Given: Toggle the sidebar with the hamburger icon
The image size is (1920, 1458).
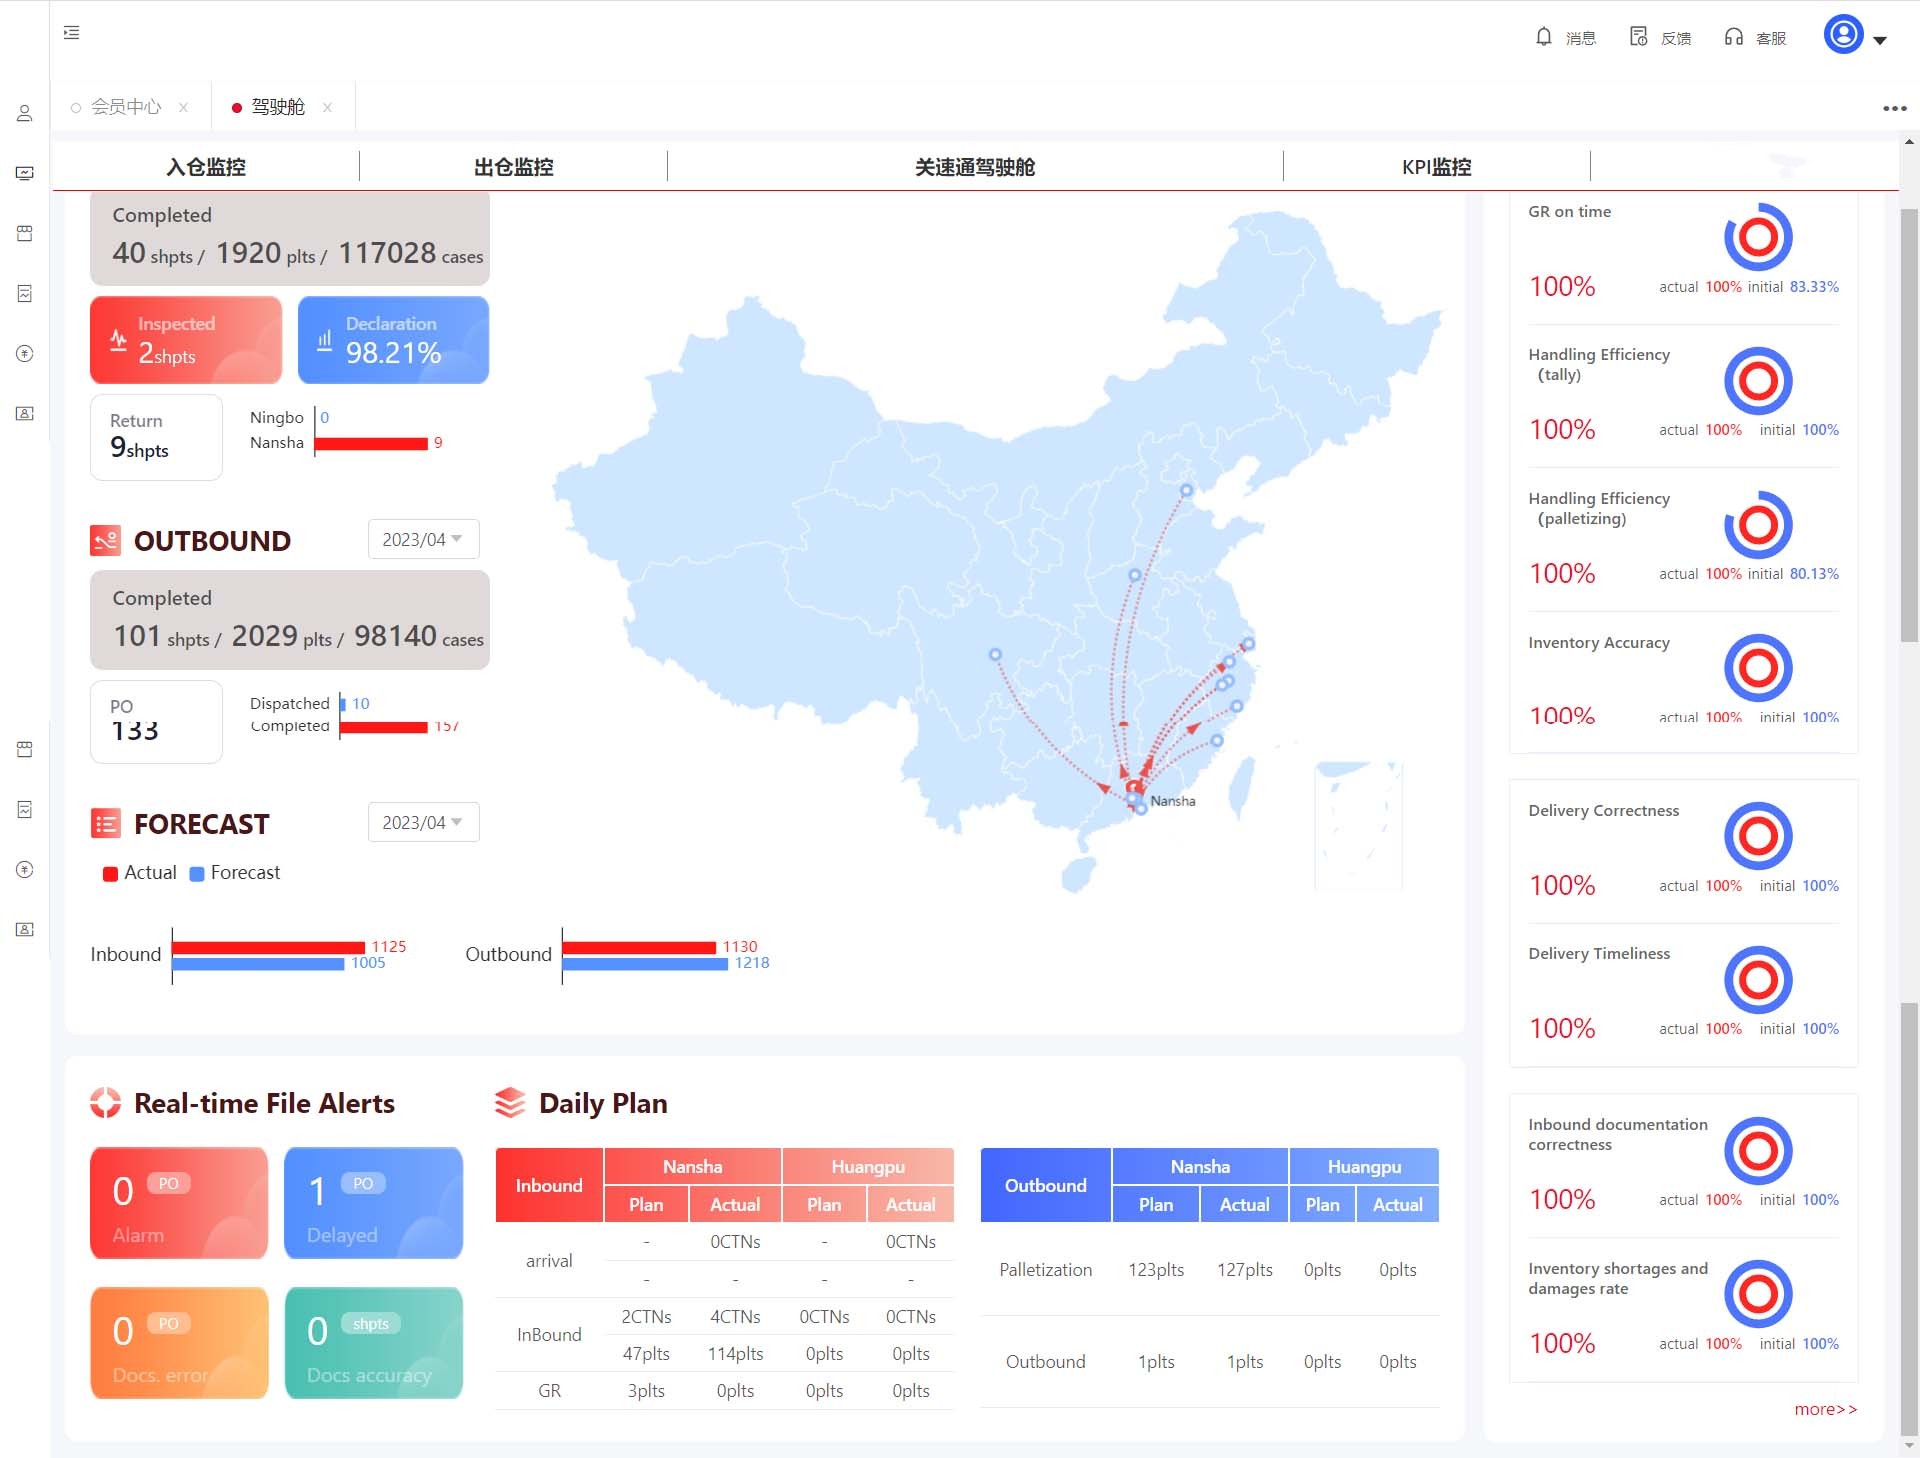Looking at the screenshot, I should (70, 33).
